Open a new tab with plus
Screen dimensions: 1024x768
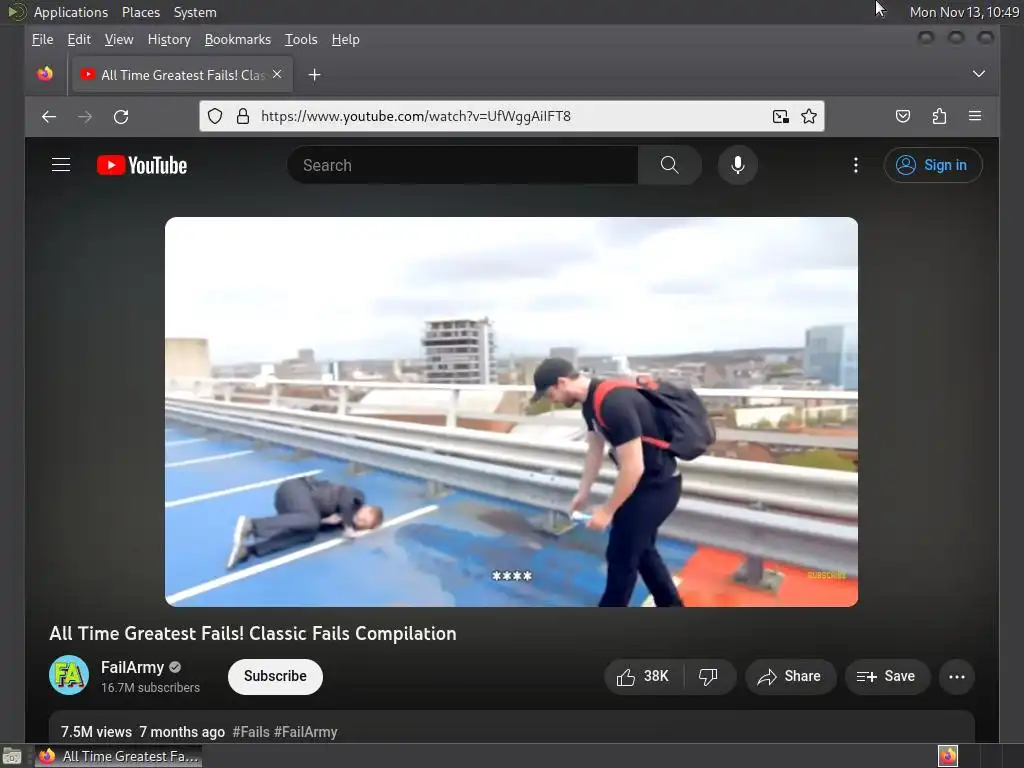(314, 75)
